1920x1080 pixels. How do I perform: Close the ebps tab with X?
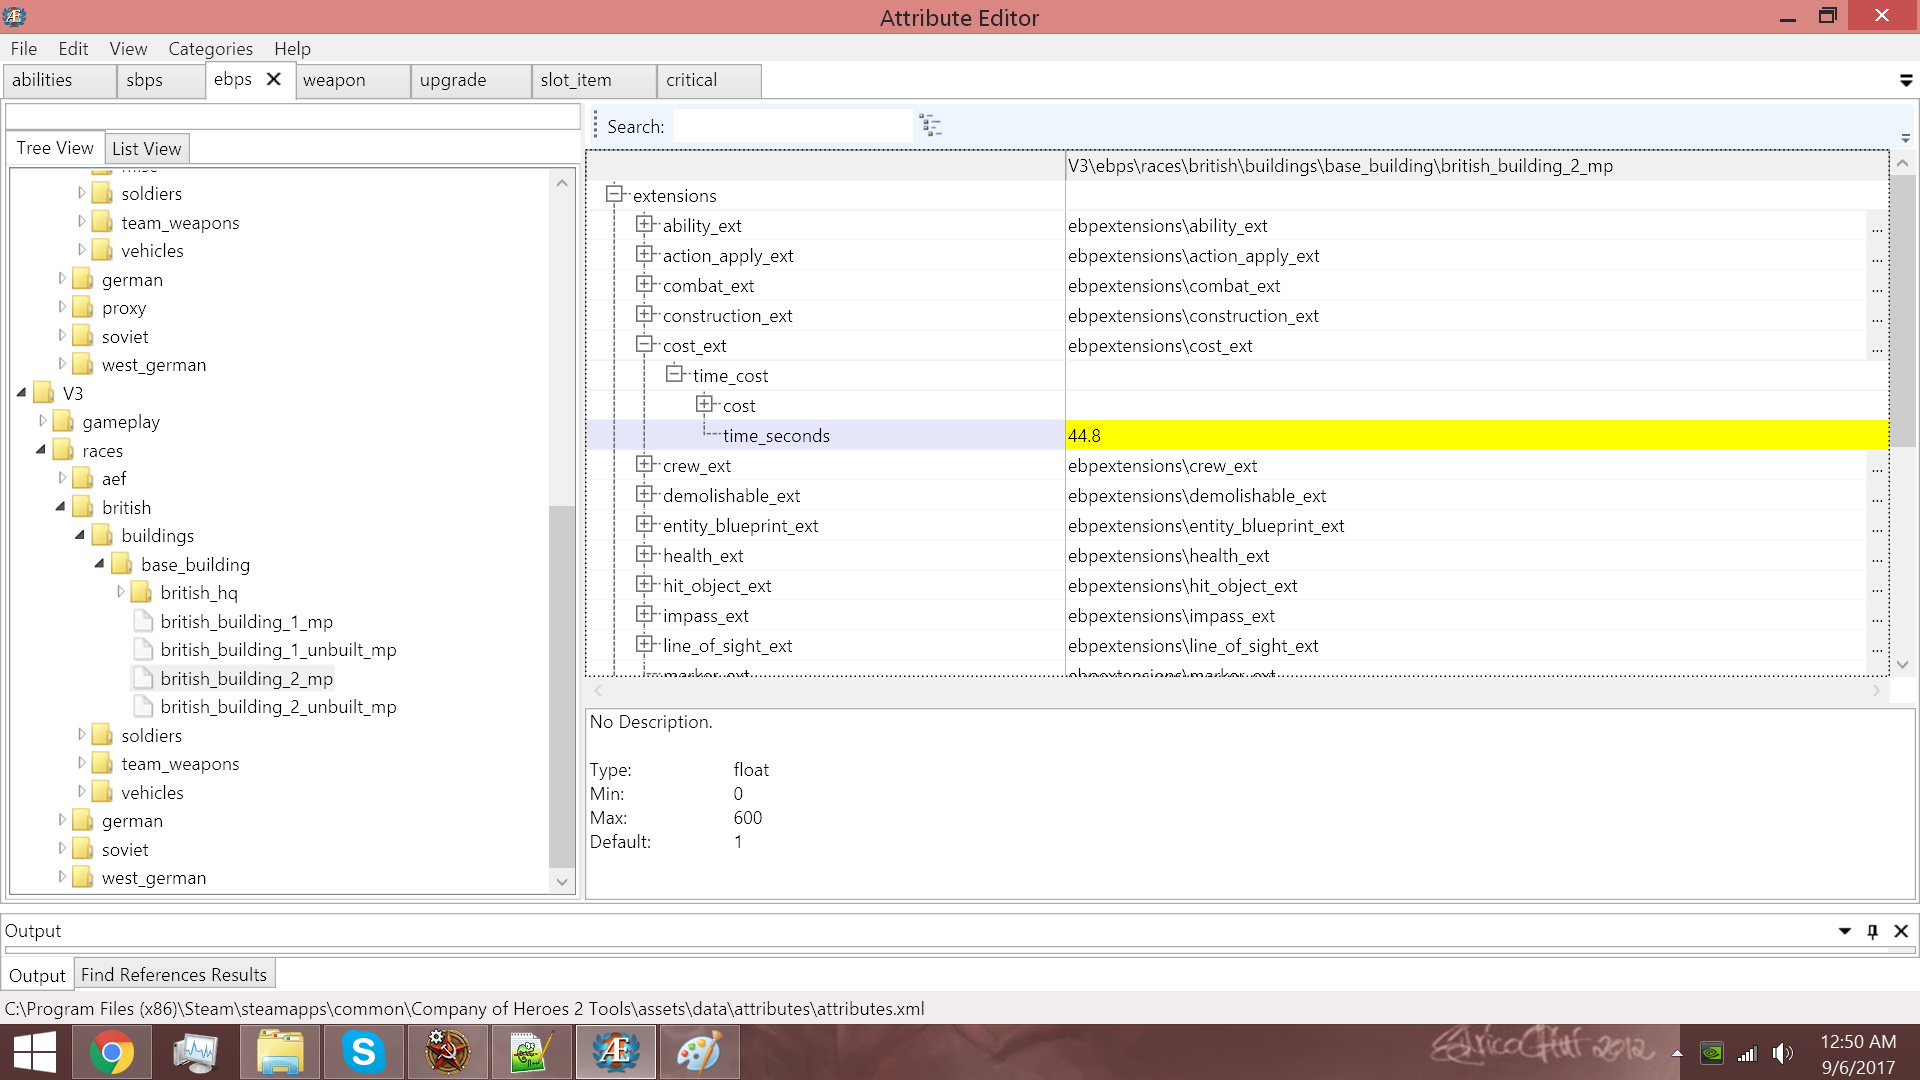(274, 79)
